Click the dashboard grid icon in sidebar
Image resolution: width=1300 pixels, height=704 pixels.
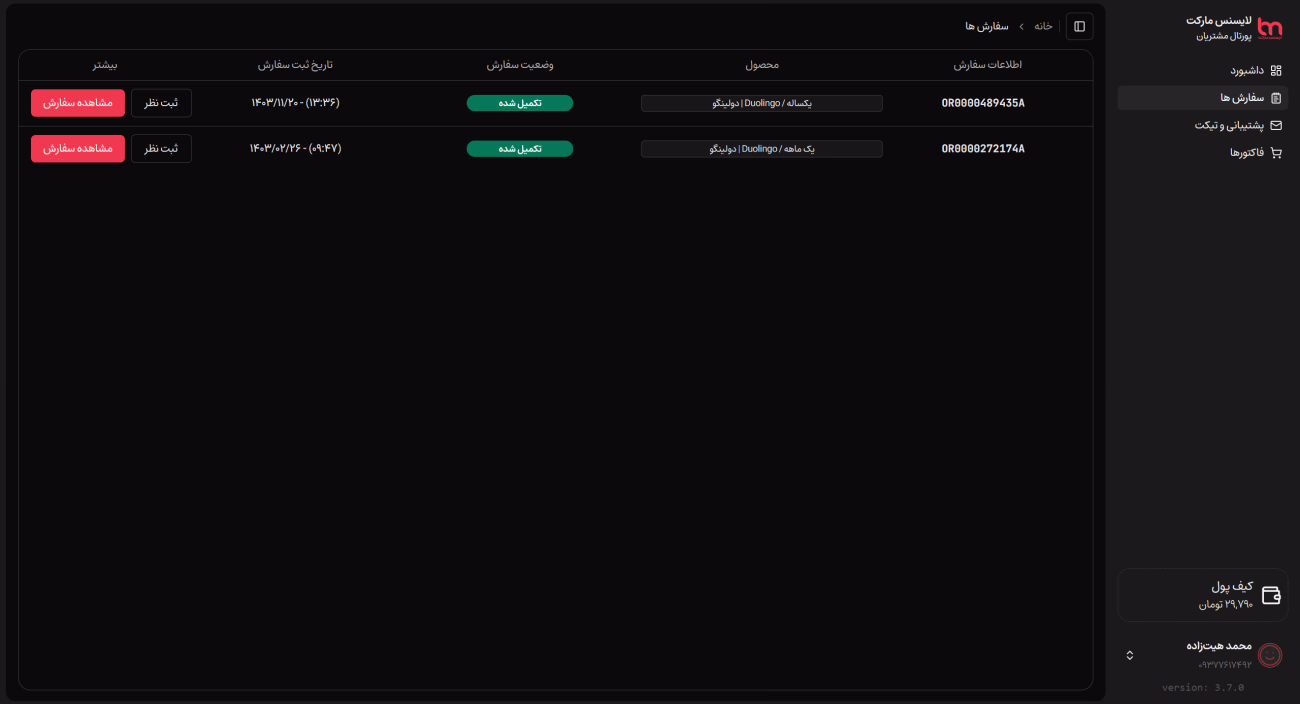click(x=1275, y=71)
